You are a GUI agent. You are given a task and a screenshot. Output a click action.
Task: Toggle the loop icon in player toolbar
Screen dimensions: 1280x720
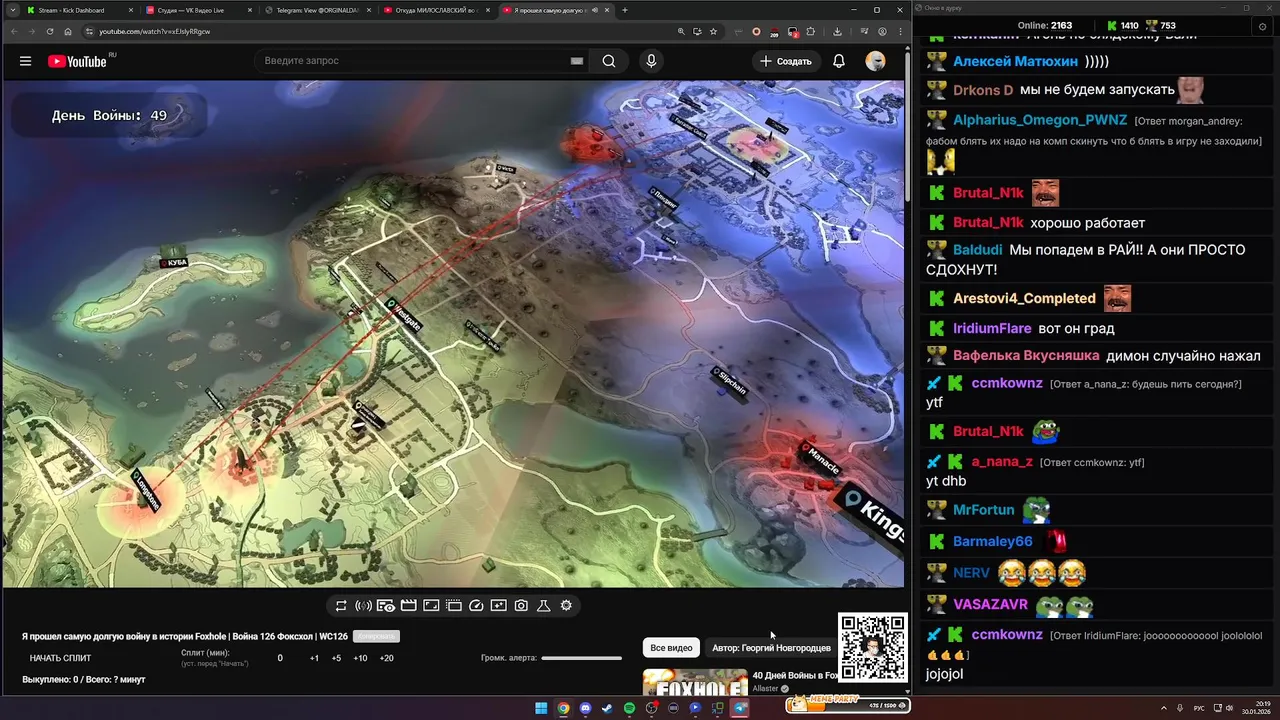click(341, 606)
